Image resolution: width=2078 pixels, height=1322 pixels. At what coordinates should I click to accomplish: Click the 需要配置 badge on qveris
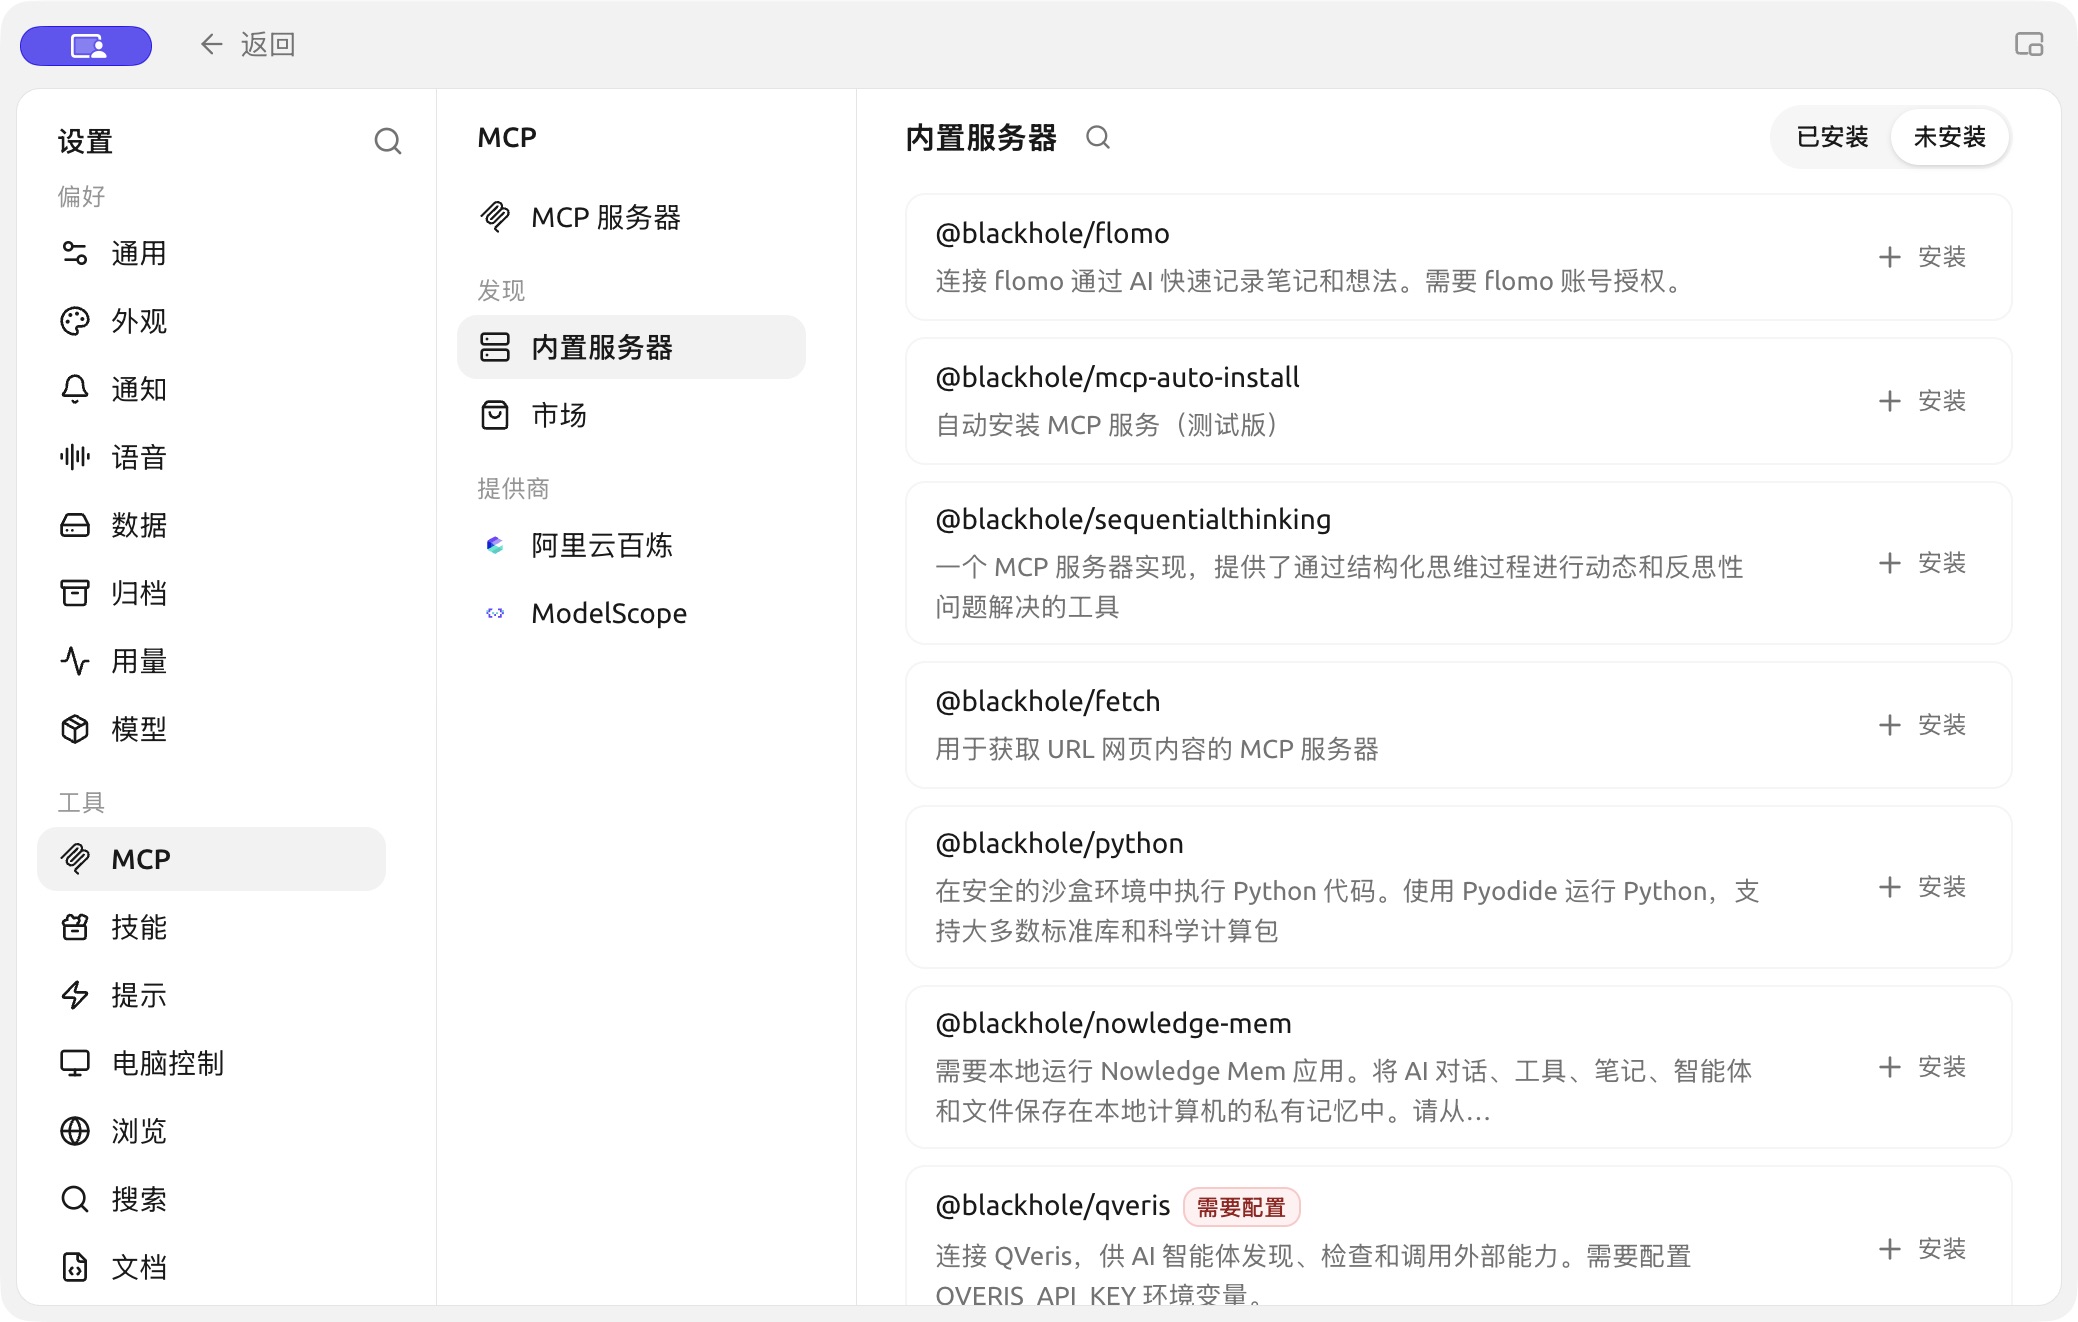pyautogui.click(x=1241, y=1207)
